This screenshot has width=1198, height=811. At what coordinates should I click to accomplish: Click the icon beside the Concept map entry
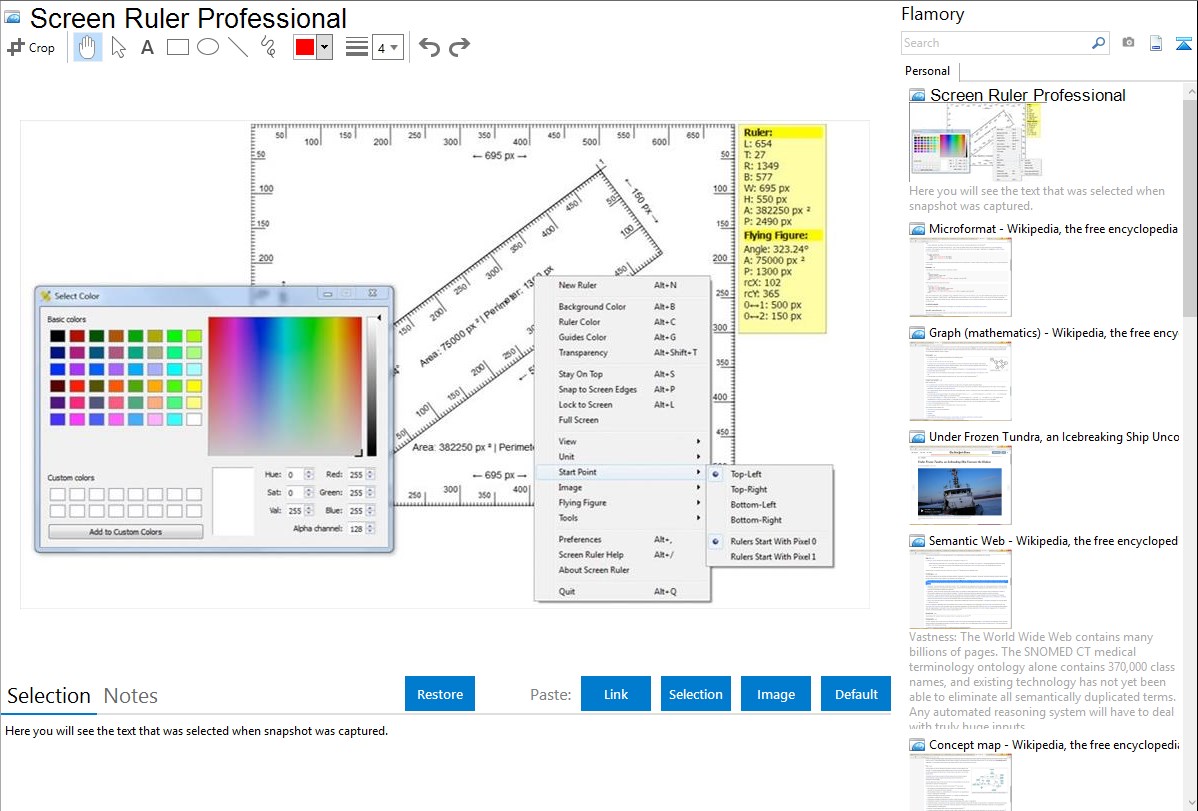[917, 745]
